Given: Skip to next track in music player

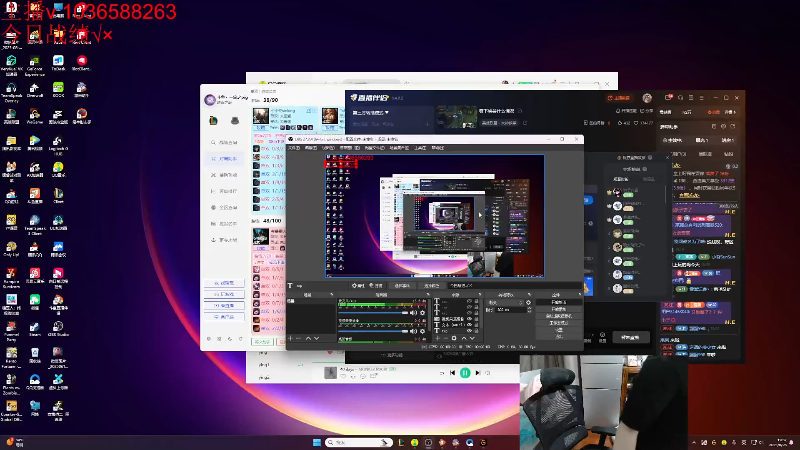Looking at the screenshot, I should point(478,373).
